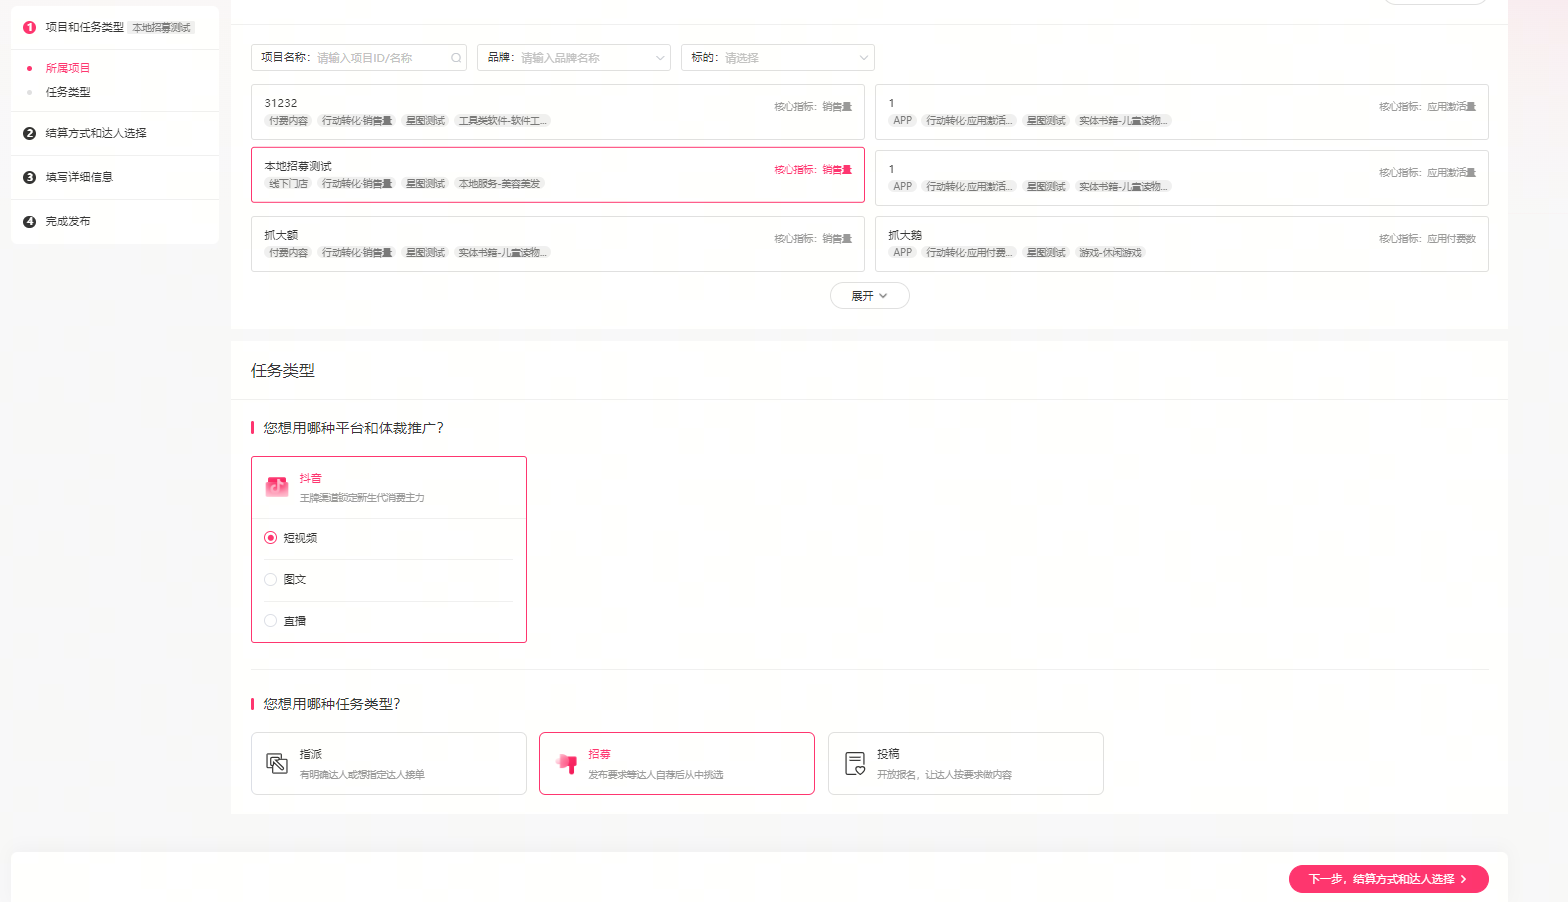Select the 短视频 radio option

tap(270, 538)
